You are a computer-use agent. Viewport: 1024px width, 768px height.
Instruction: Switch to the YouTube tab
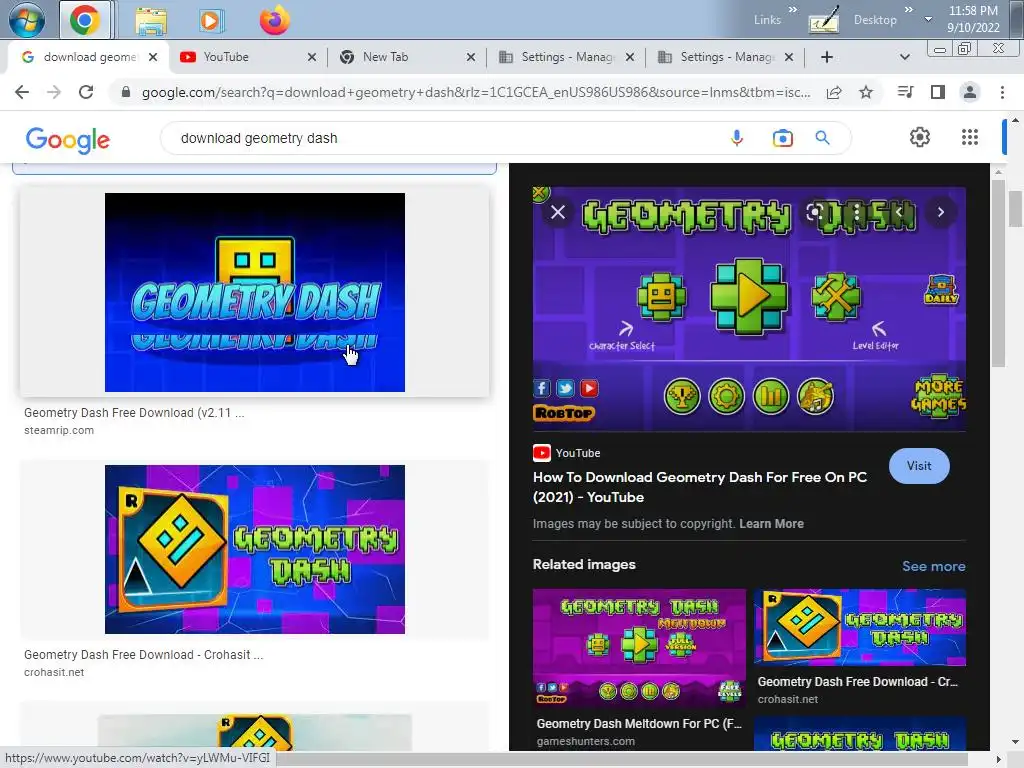[x=248, y=57]
